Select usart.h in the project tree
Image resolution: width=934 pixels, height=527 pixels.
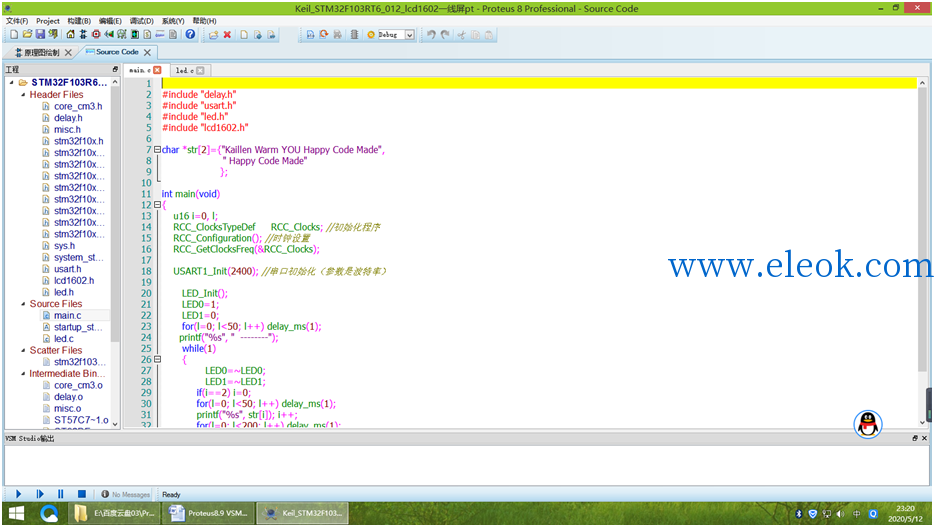pyautogui.click(x=67, y=269)
